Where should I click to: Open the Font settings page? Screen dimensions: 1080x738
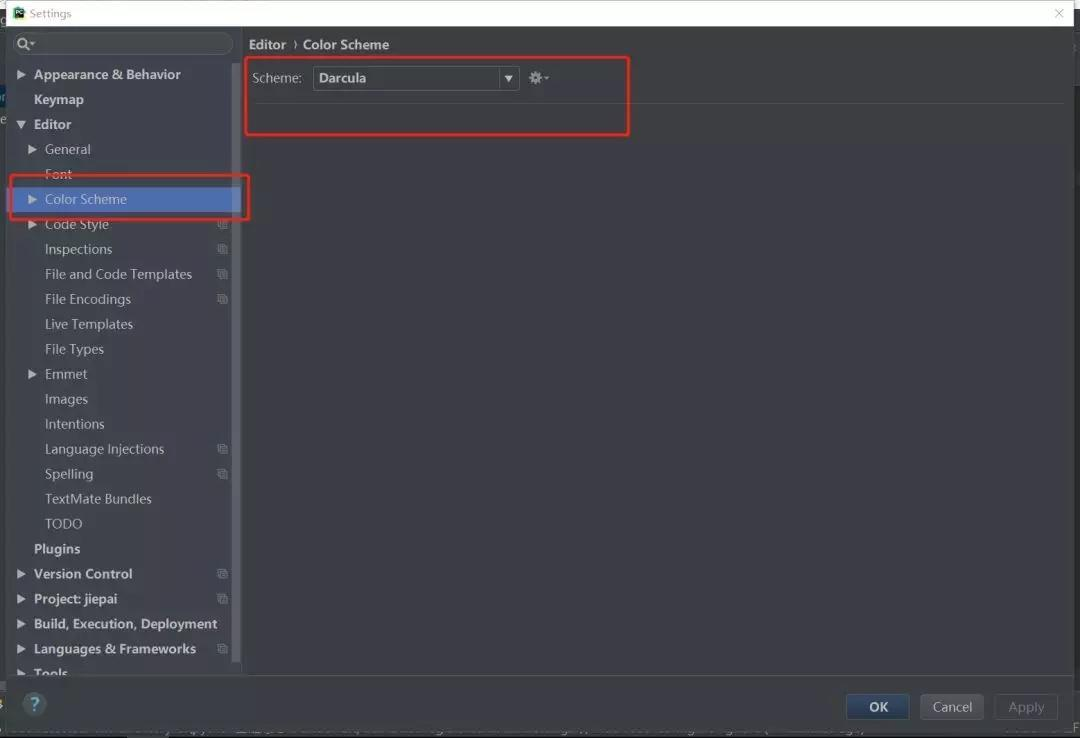click(x=59, y=174)
